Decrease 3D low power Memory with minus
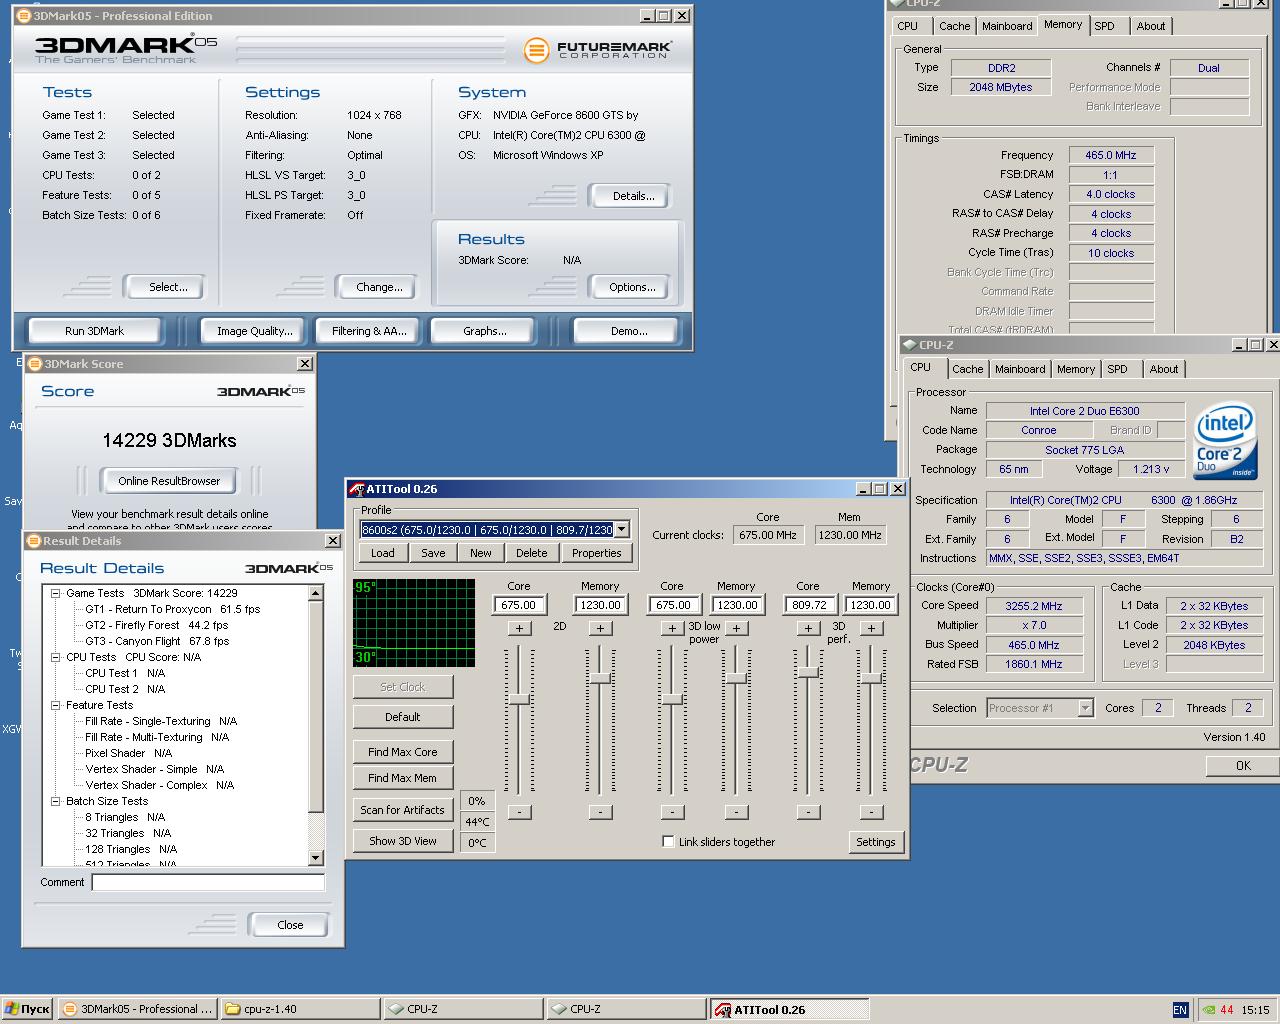Image resolution: width=1280 pixels, height=1024 pixels. pyautogui.click(x=736, y=812)
